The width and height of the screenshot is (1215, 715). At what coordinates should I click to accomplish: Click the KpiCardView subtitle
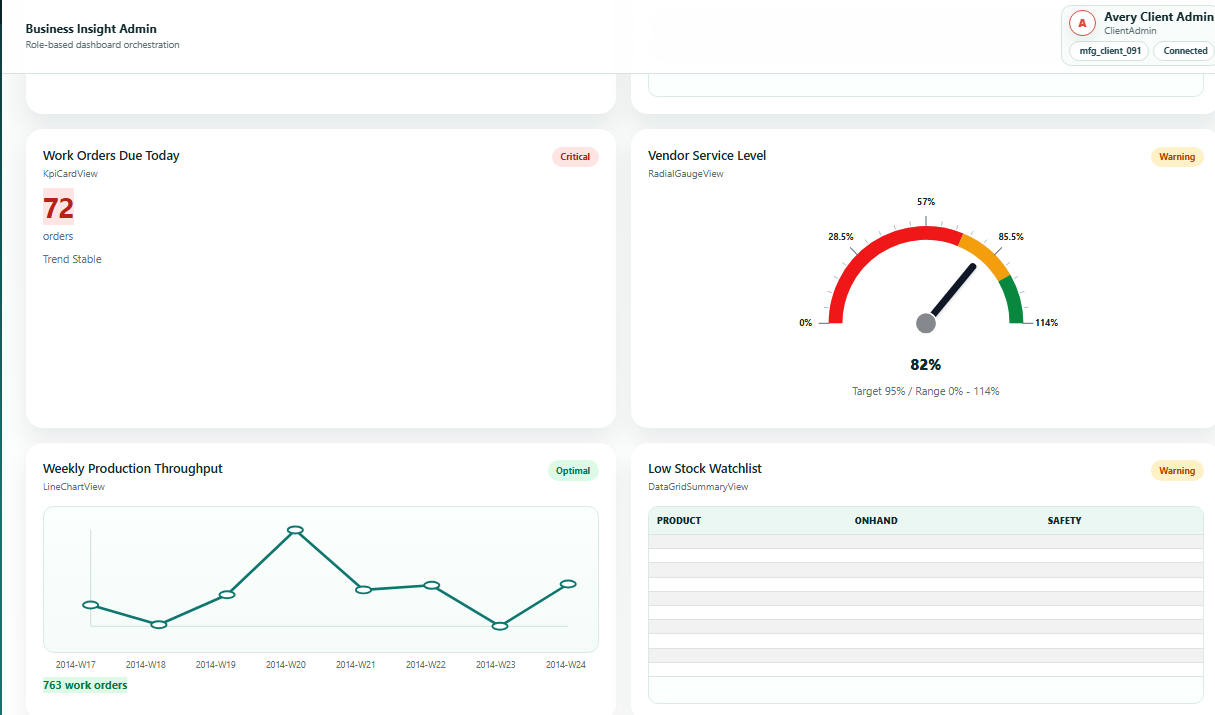[70, 174]
